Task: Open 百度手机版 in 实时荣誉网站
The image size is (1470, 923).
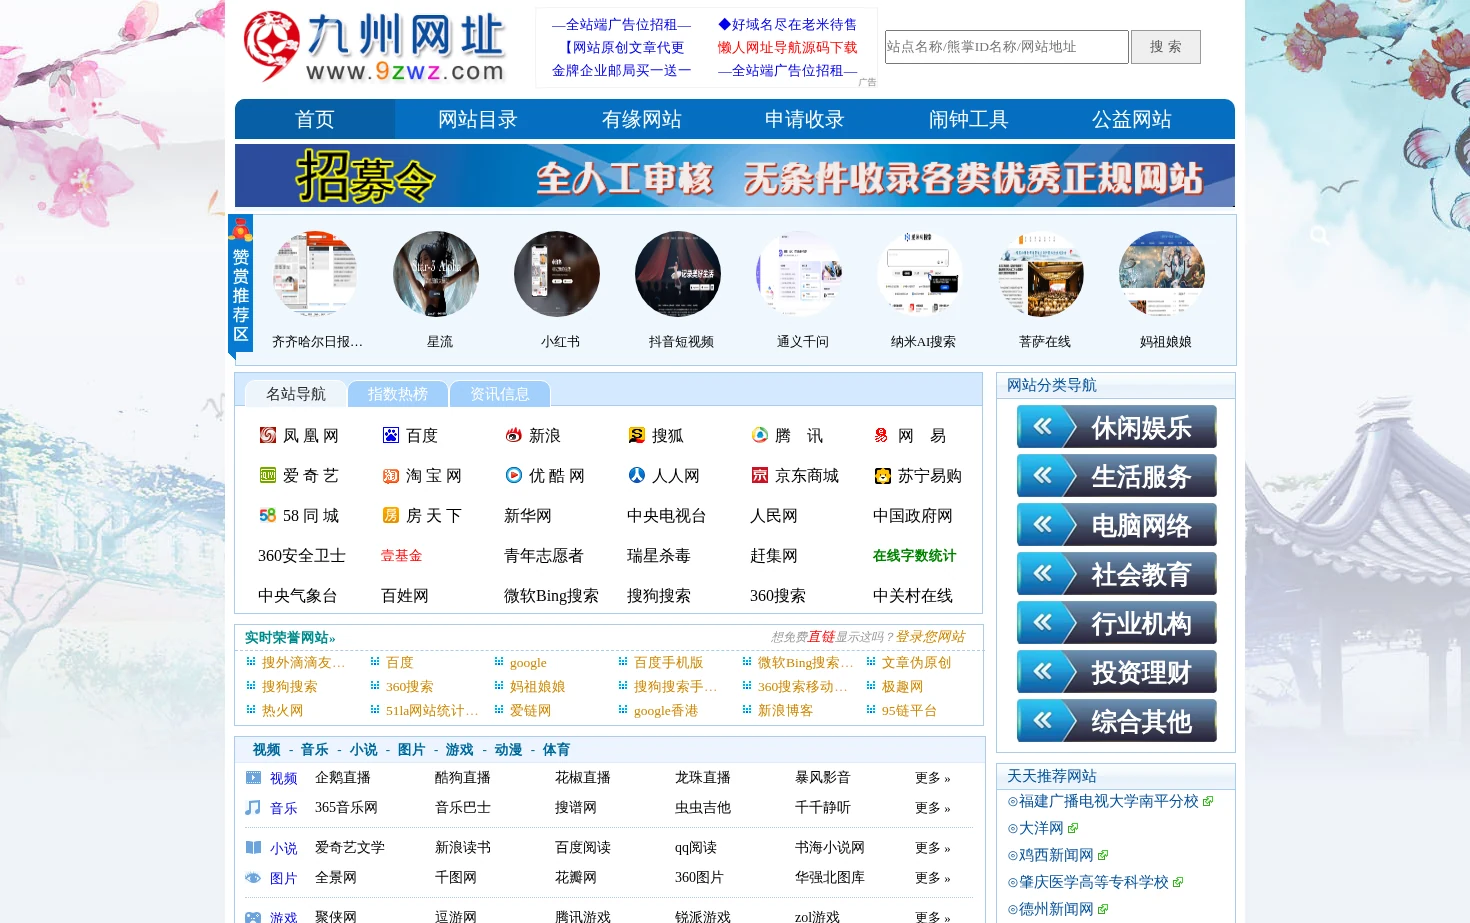Action: point(668,663)
